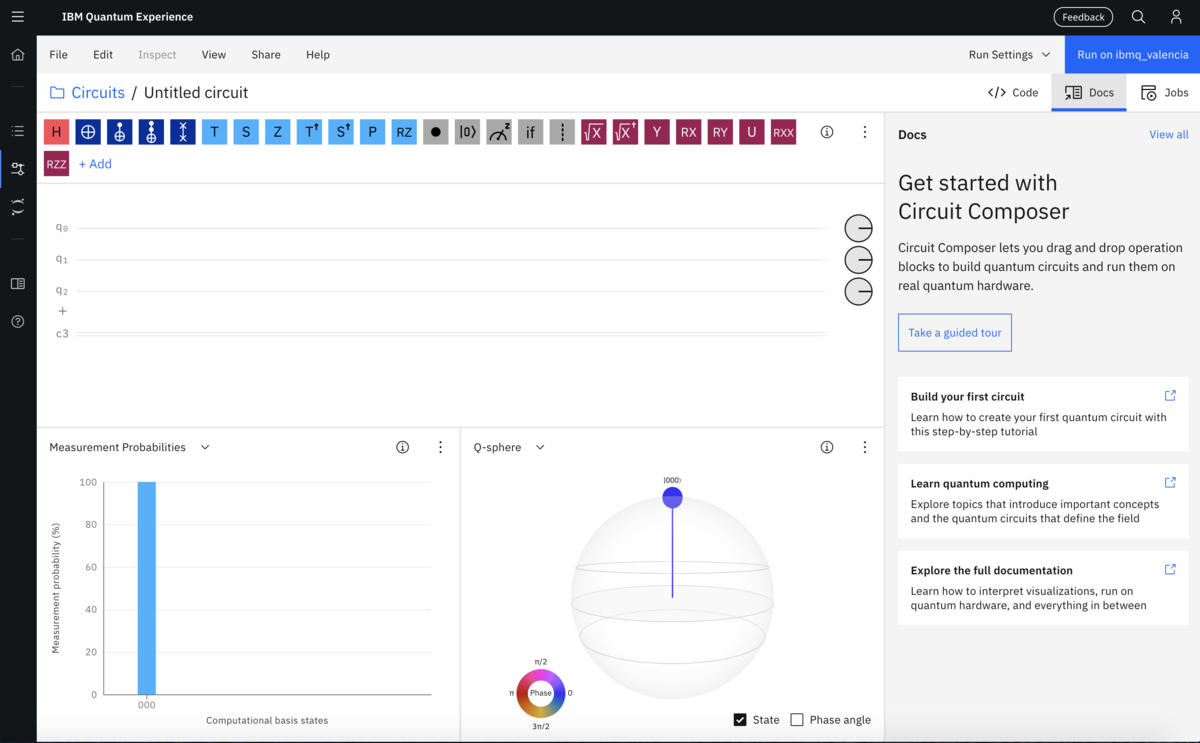Select the S gate
Viewport: 1200px width, 743px height.
click(246, 132)
